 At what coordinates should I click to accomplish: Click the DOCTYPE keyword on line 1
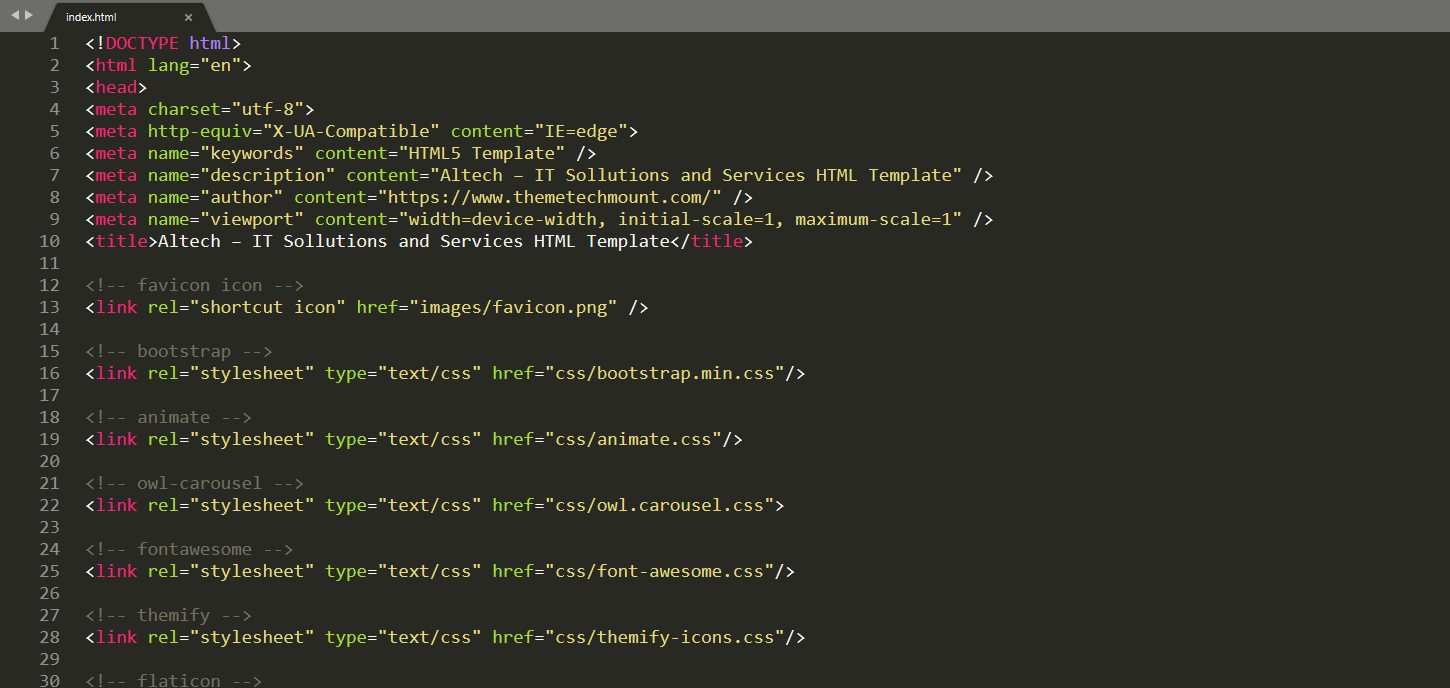click(x=142, y=43)
